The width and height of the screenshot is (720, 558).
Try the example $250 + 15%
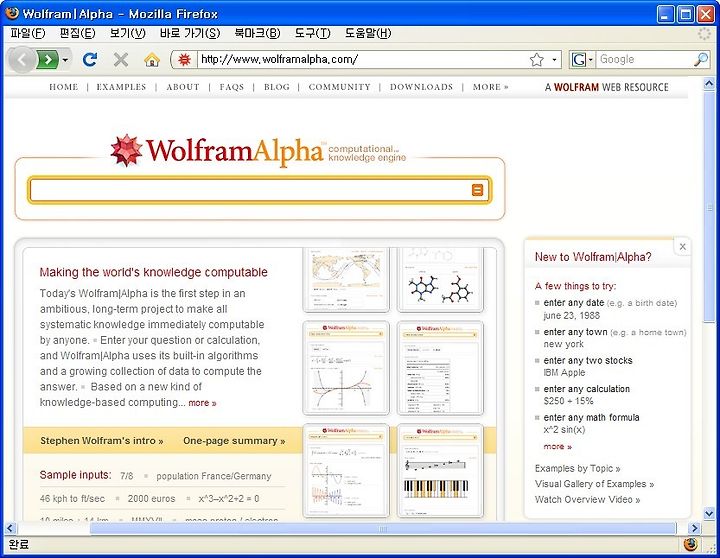pos(568,401)
